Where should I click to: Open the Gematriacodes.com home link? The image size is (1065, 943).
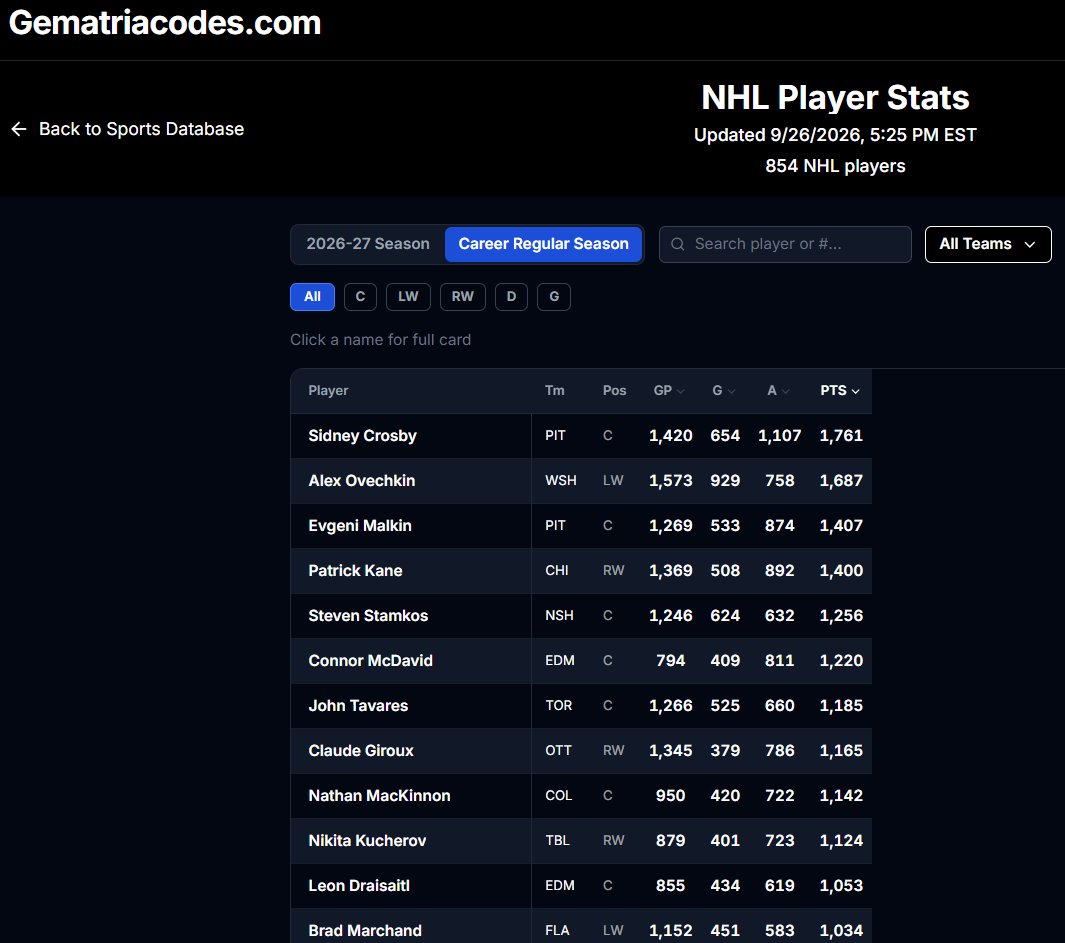click(x=165, y=22)
